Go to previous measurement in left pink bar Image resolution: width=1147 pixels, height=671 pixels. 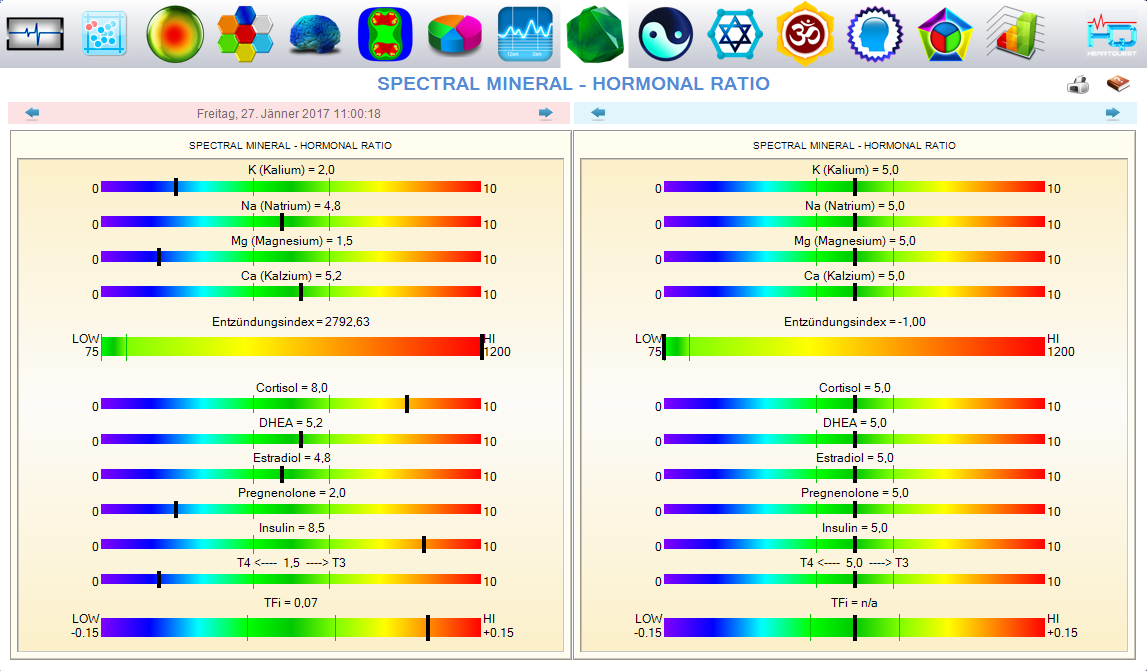32,114
